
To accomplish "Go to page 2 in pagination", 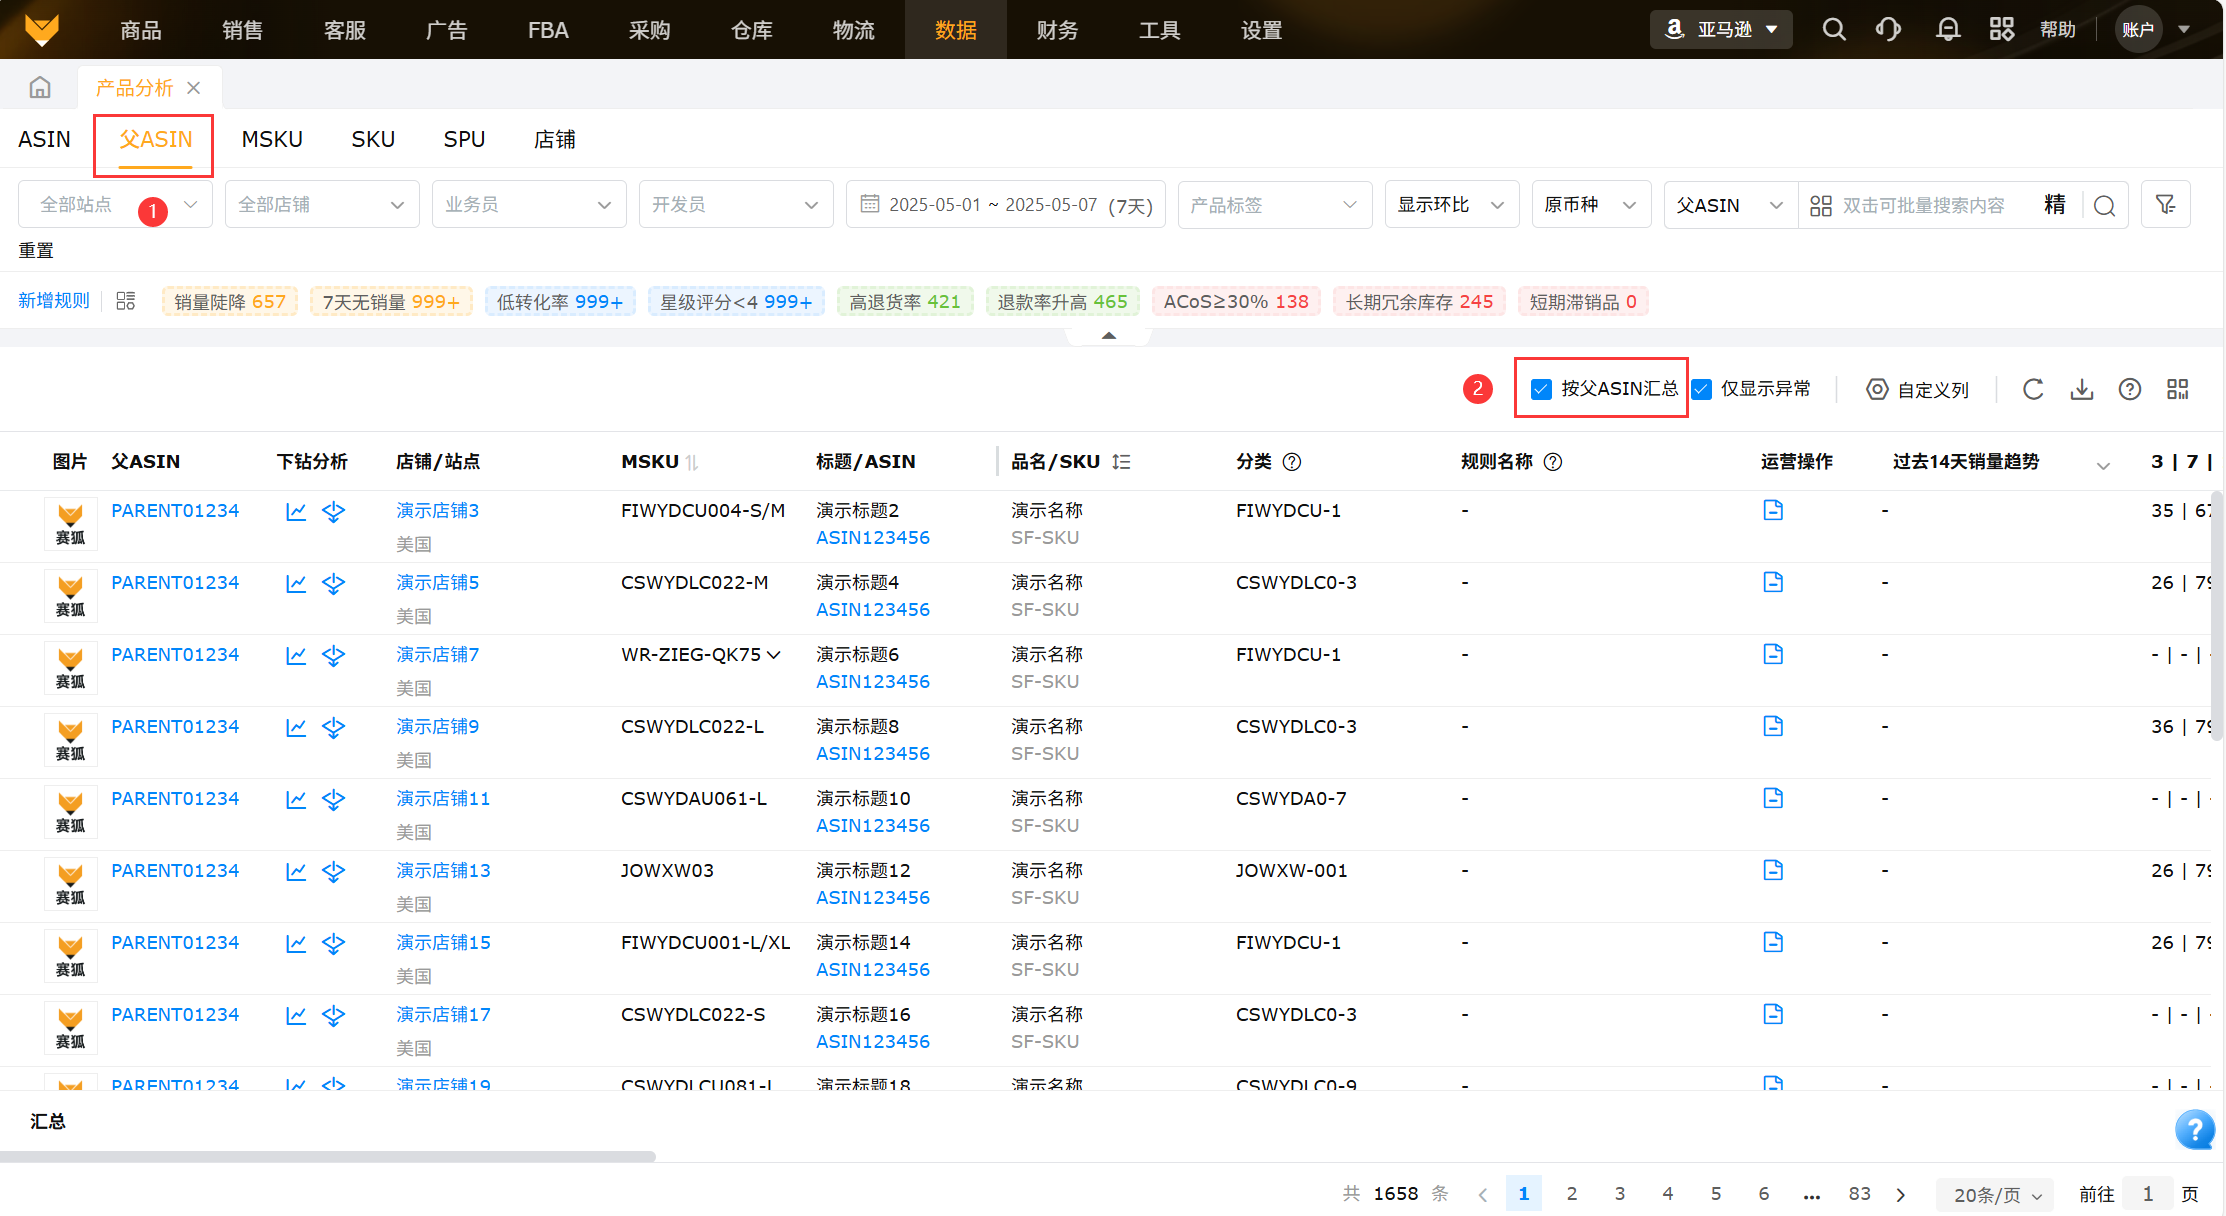I will (1572, 1193).
